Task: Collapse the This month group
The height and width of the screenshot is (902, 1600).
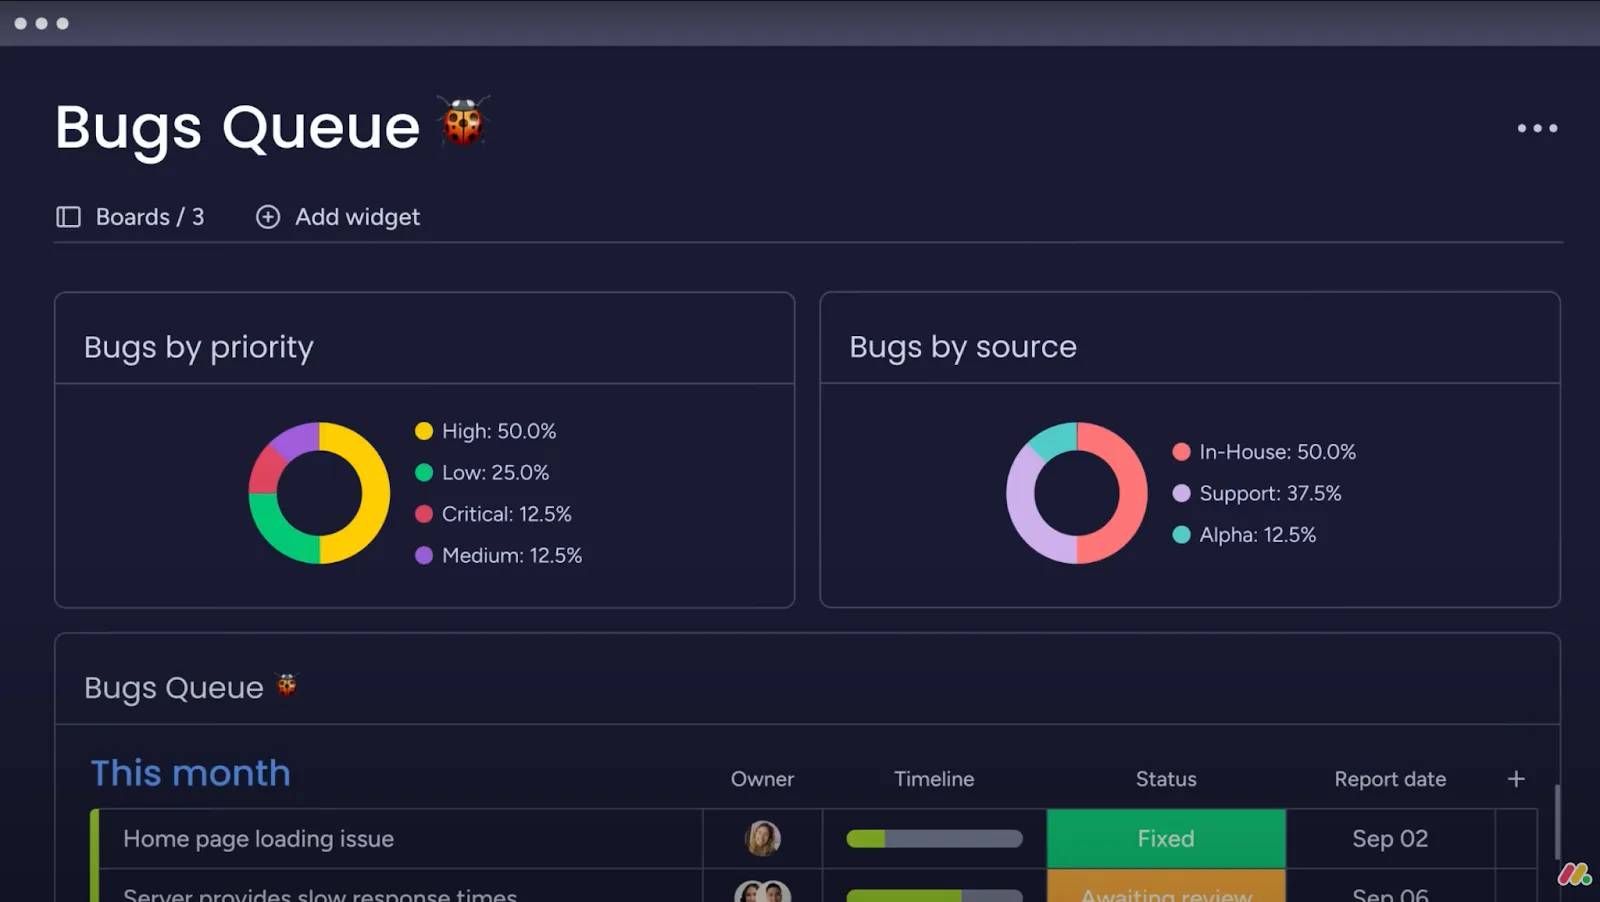Action: (190, 772)
